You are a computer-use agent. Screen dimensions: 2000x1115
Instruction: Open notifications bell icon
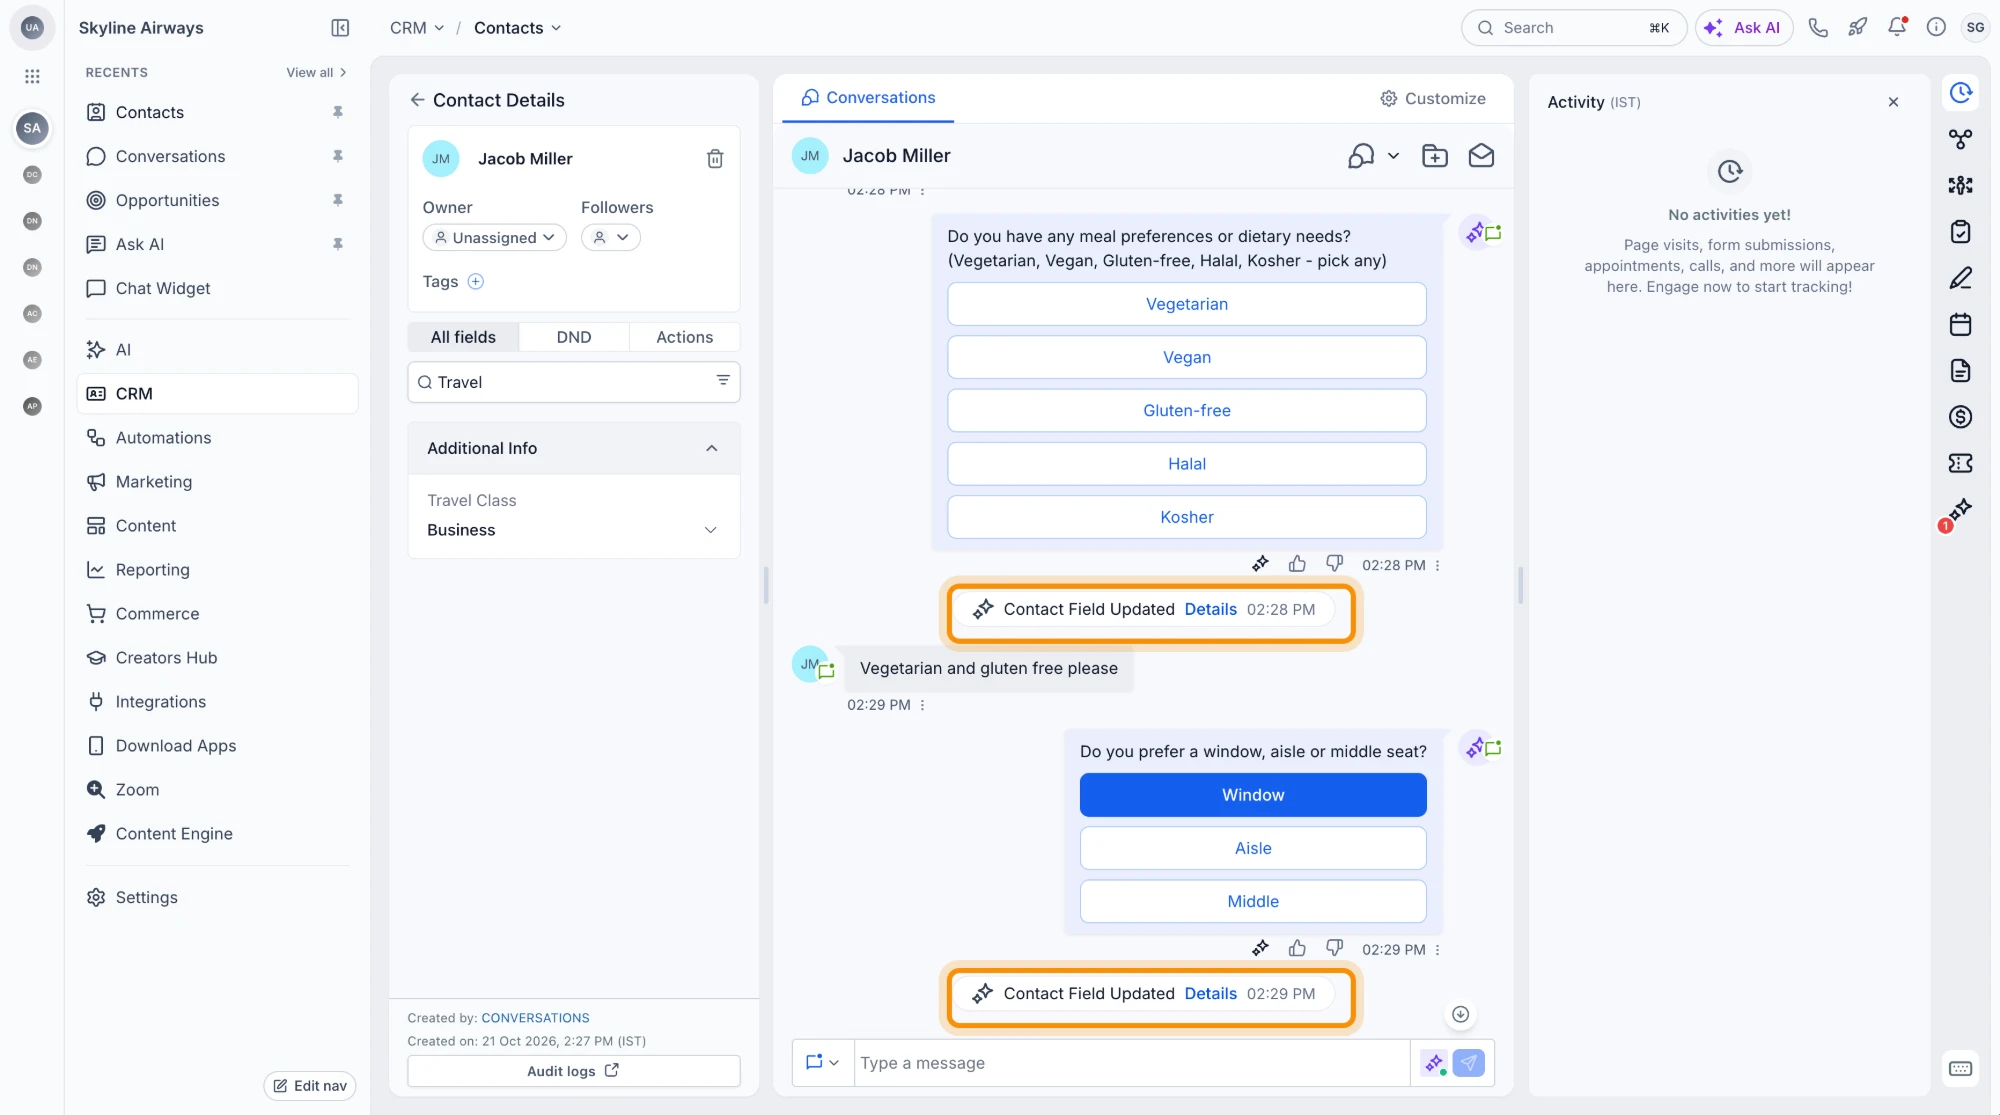[x=1897, y=27]
